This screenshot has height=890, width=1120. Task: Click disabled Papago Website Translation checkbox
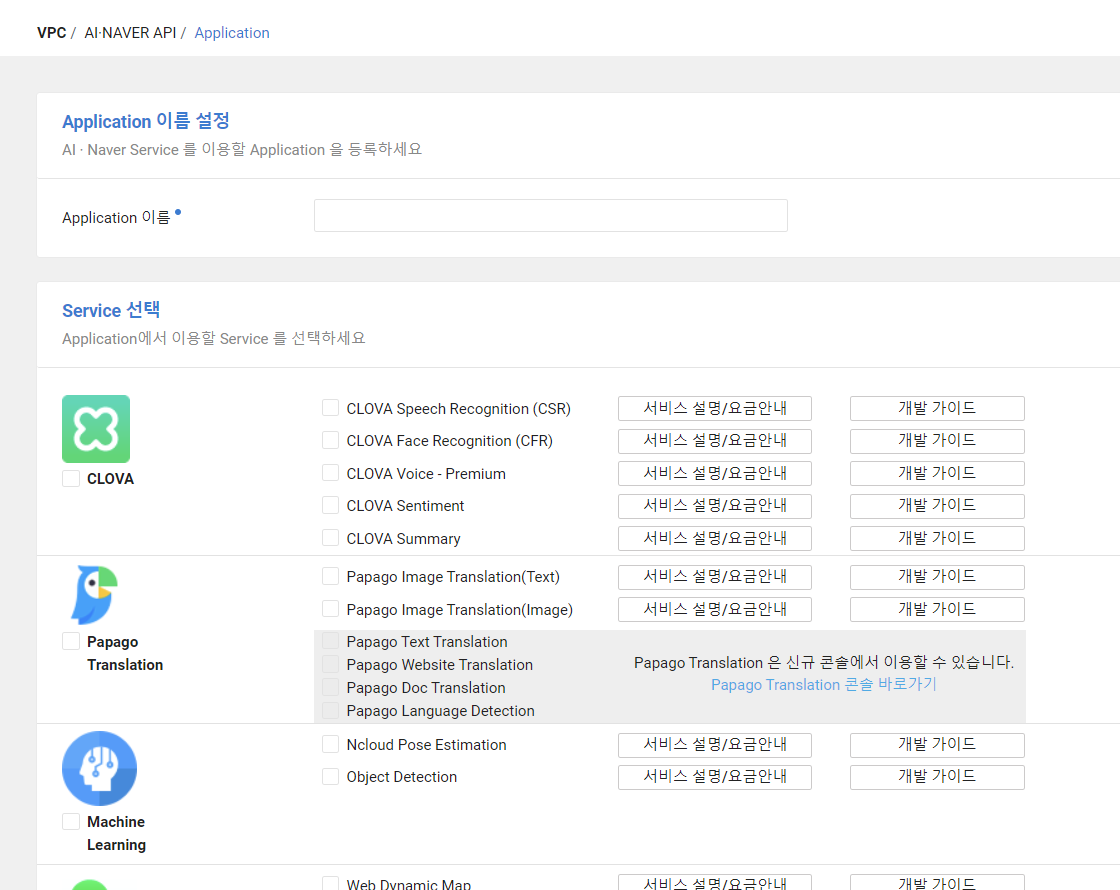(x=330, y=664)
